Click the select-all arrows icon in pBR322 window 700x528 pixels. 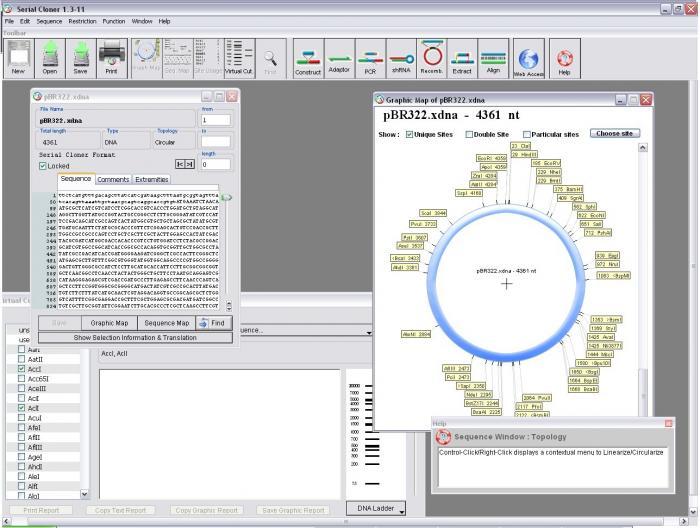185,164
